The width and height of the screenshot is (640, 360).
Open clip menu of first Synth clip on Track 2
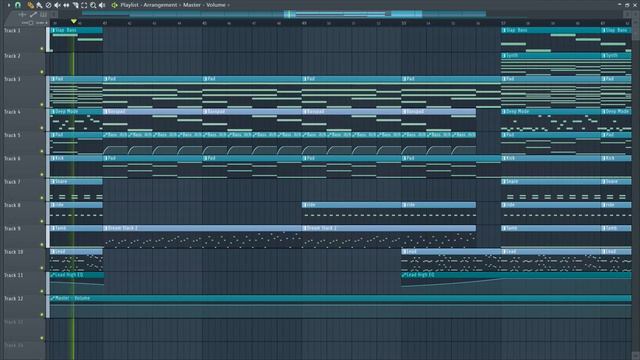[x=504, y=55]
